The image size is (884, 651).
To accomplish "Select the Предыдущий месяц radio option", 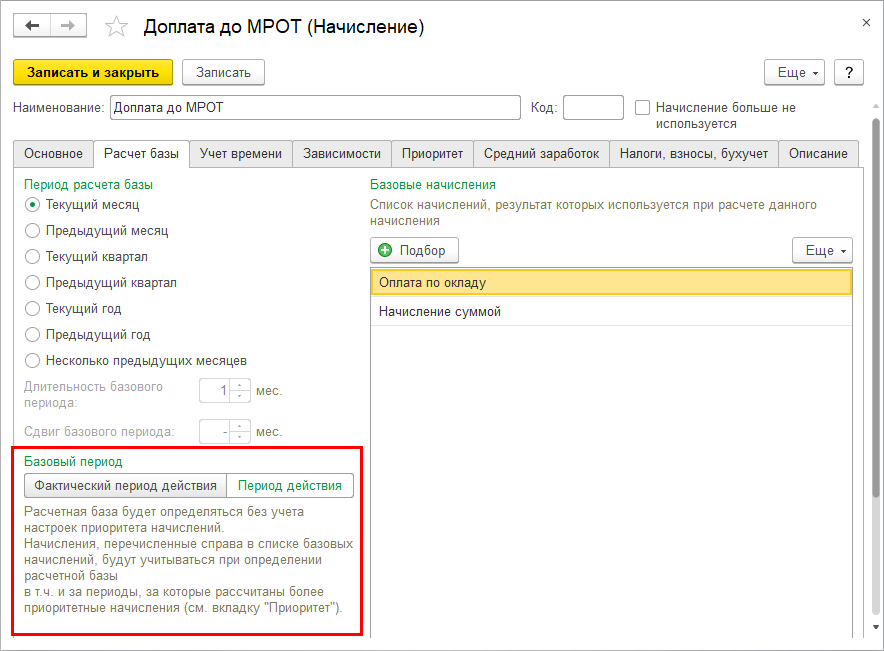I will 32,231.
